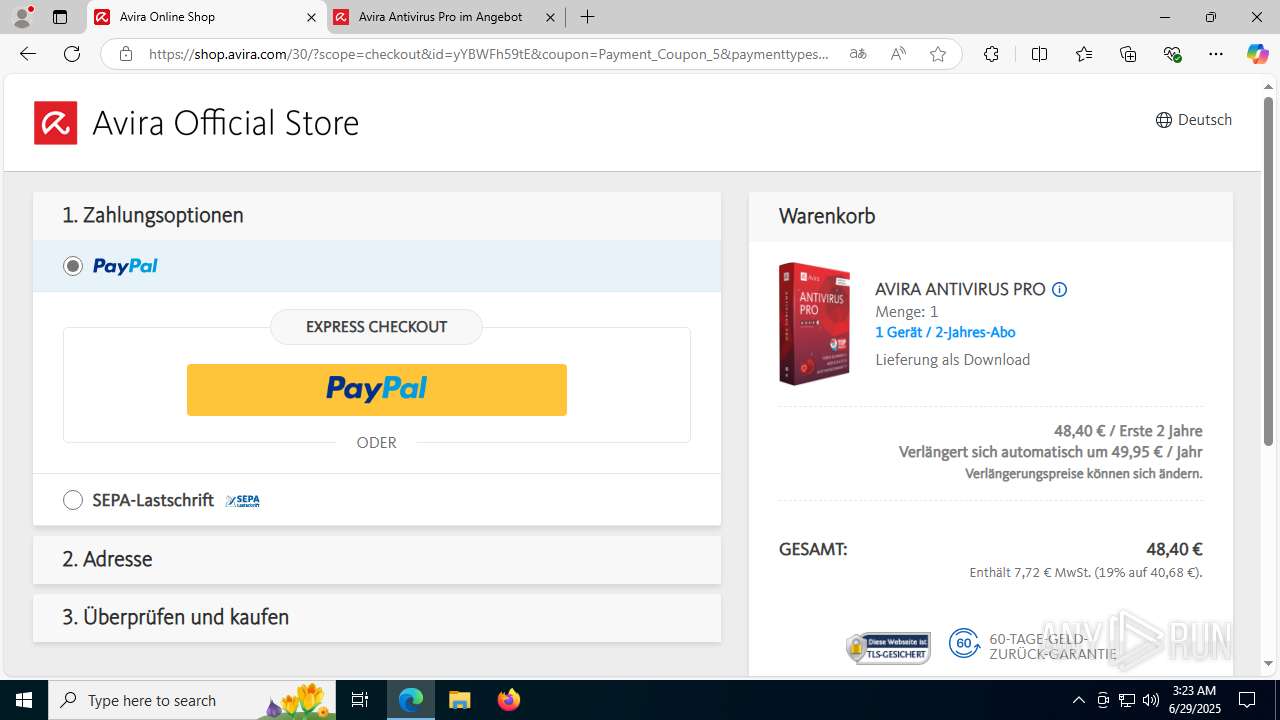The height and width of the screenshot is (720, 1280).
Task: Open the read aloud option
Action: (x=898, y=54)
